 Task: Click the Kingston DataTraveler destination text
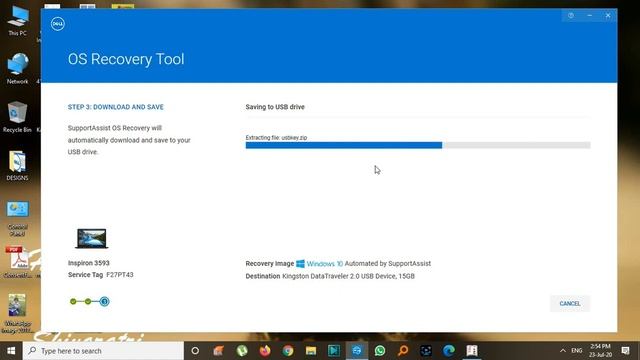point(348,276)
